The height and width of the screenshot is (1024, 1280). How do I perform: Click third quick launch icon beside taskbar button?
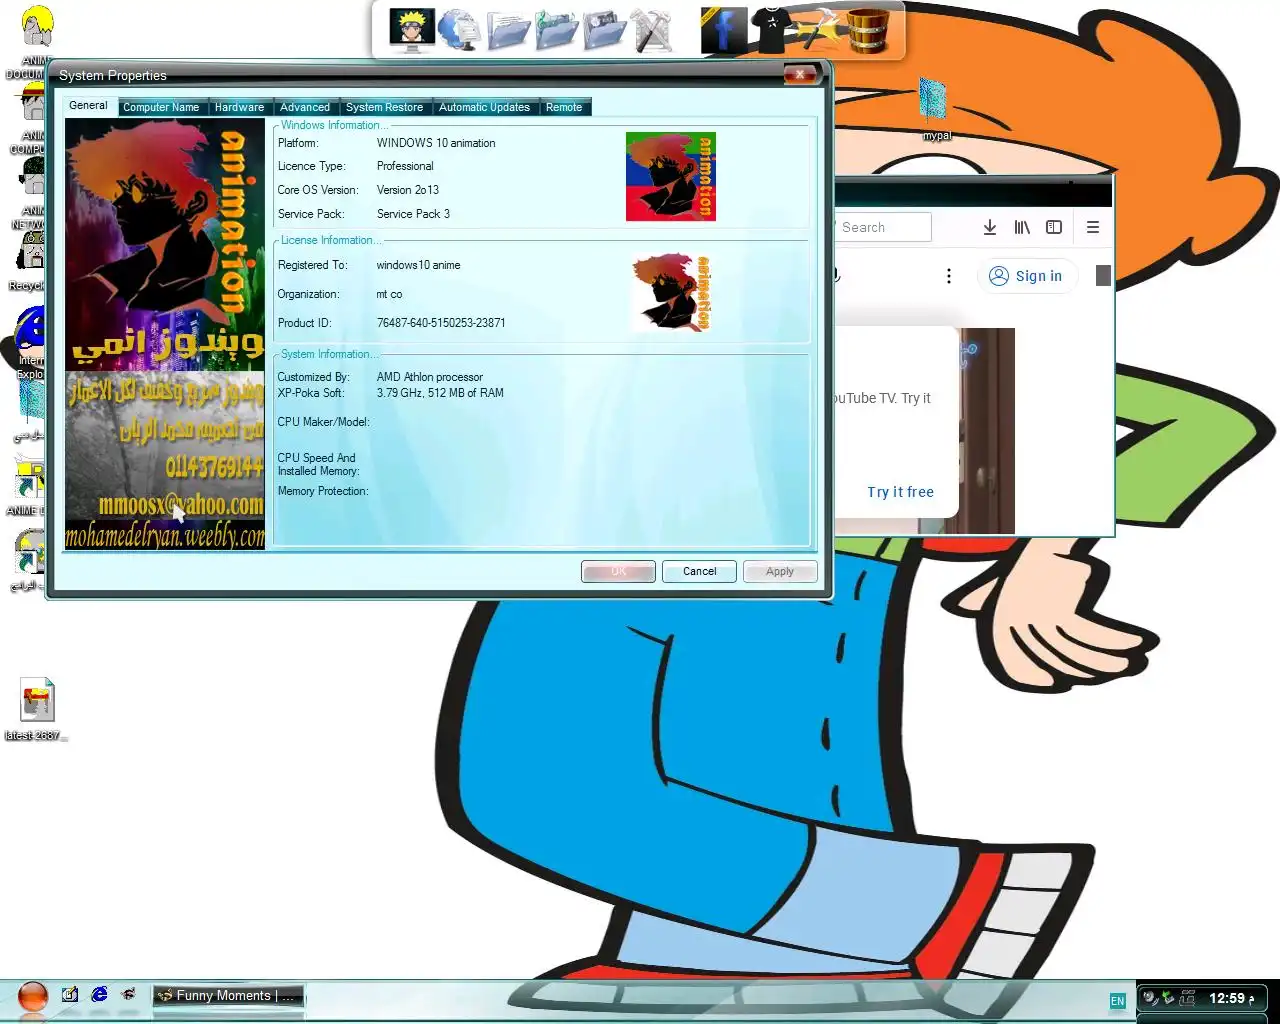(128, 995)
